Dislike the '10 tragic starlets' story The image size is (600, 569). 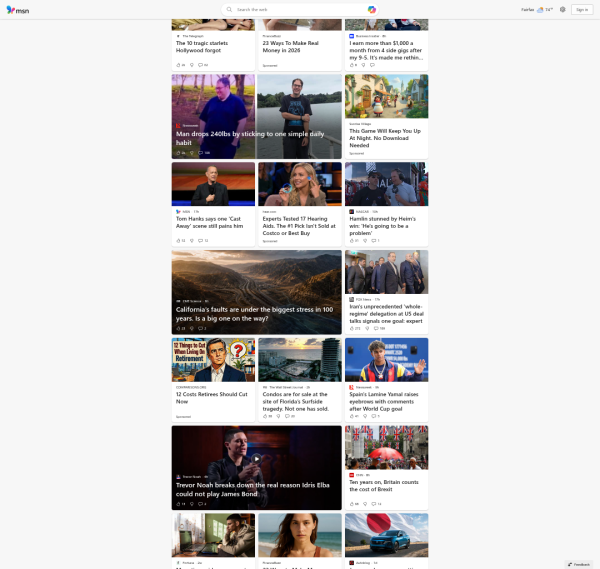click(x=192, y=65)
